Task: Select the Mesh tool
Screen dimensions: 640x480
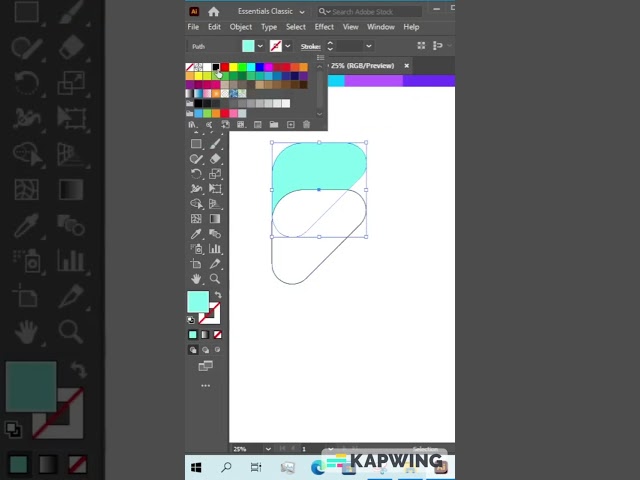Action: click(196, 219)
